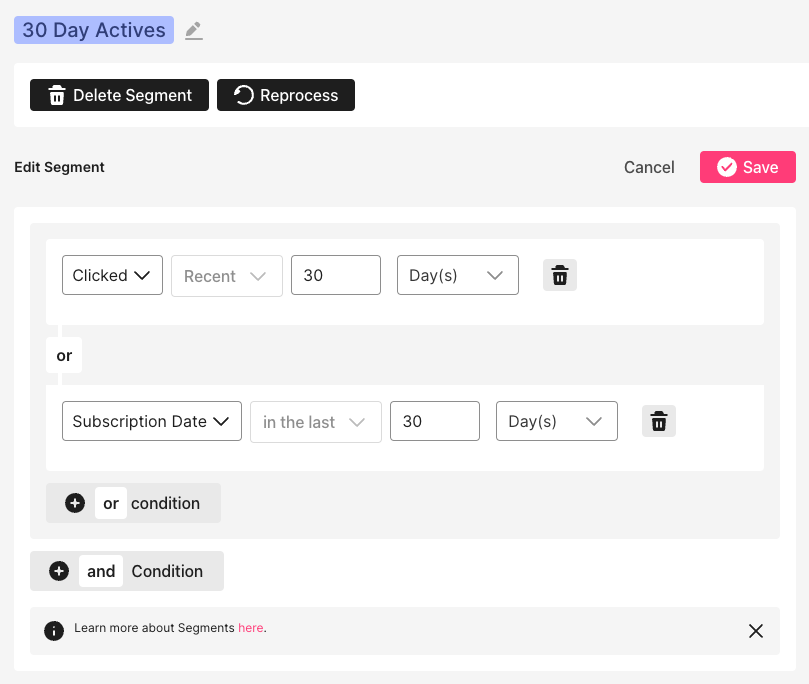
Task: Open the Clicked condition type dropdown
Action: [x=112, y=276]
